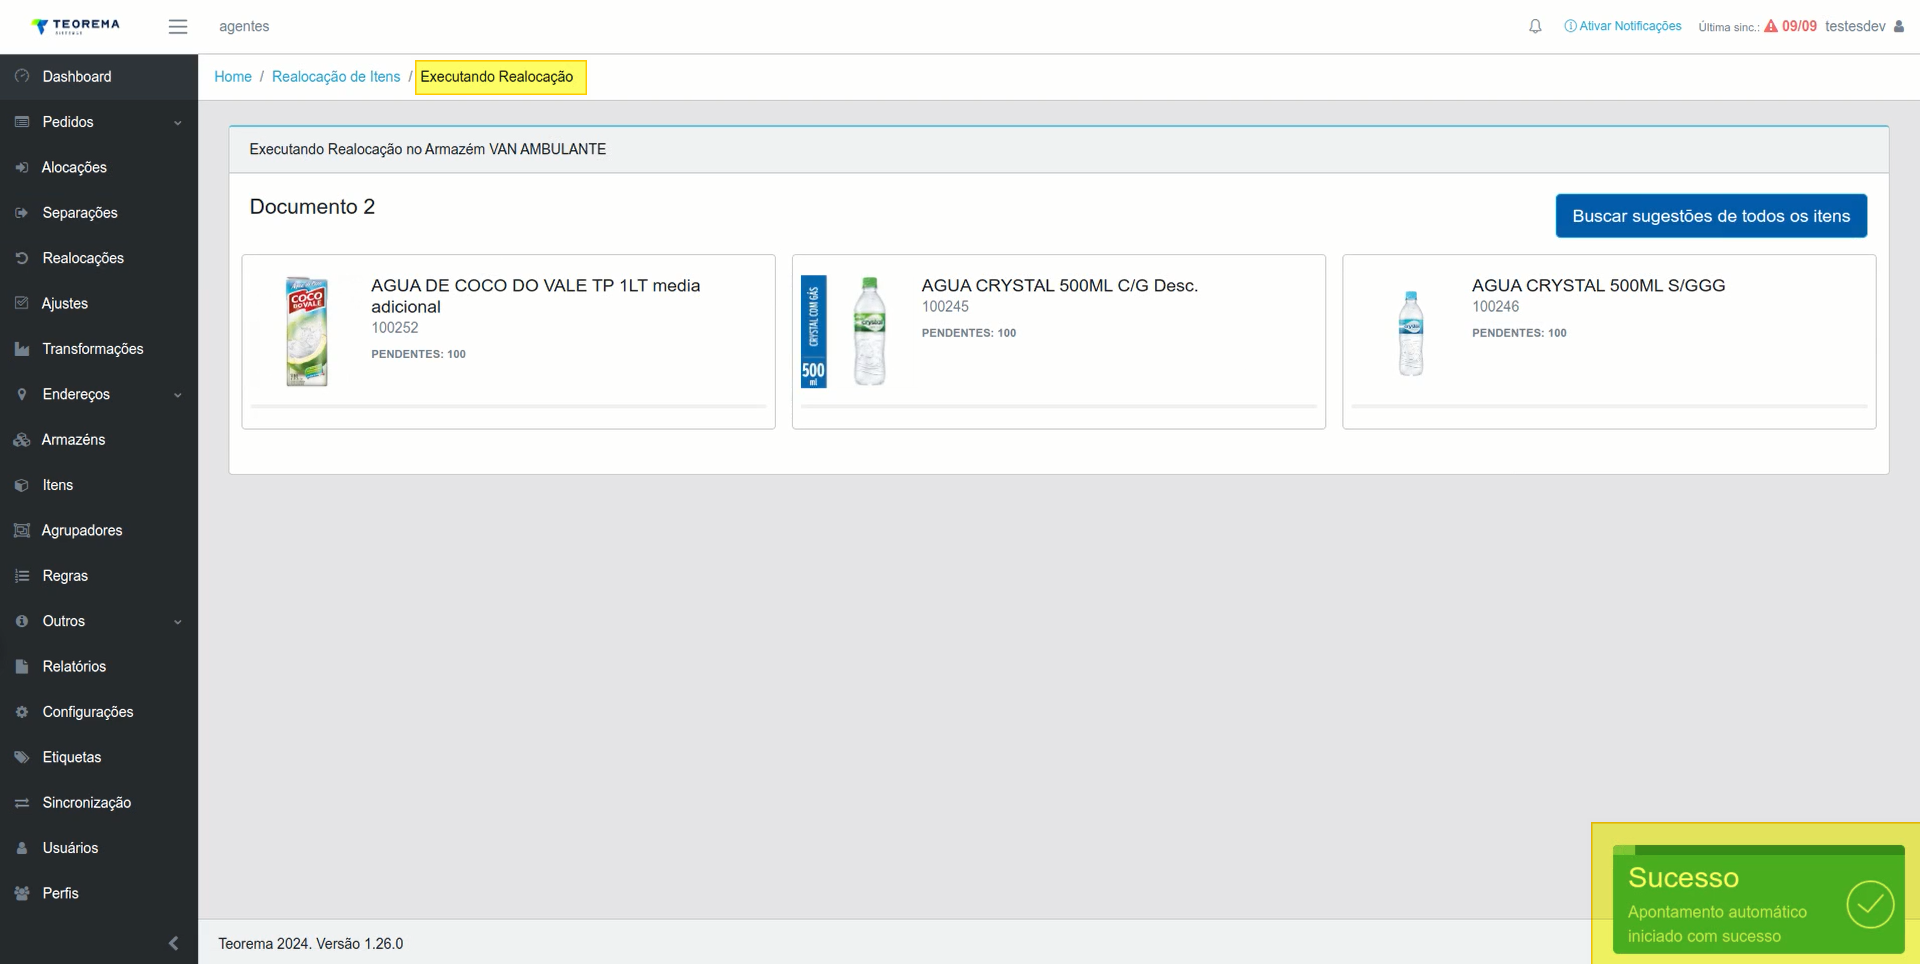Viewport: 1920px width, 964px height.
Task: Click the Relatórios file icon
Action: click(22, 666)
